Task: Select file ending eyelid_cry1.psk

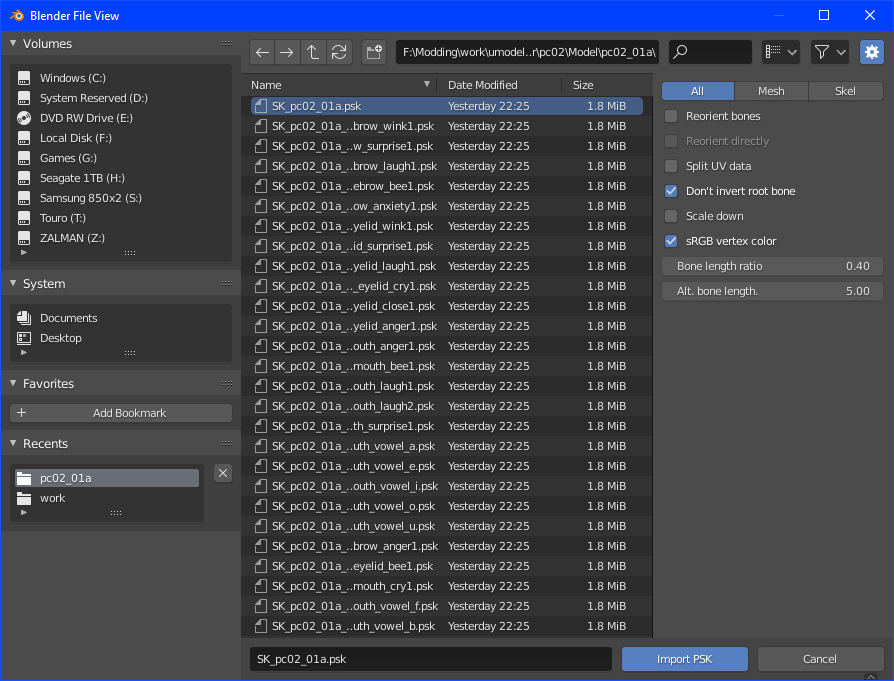Action: pos(447,286)
